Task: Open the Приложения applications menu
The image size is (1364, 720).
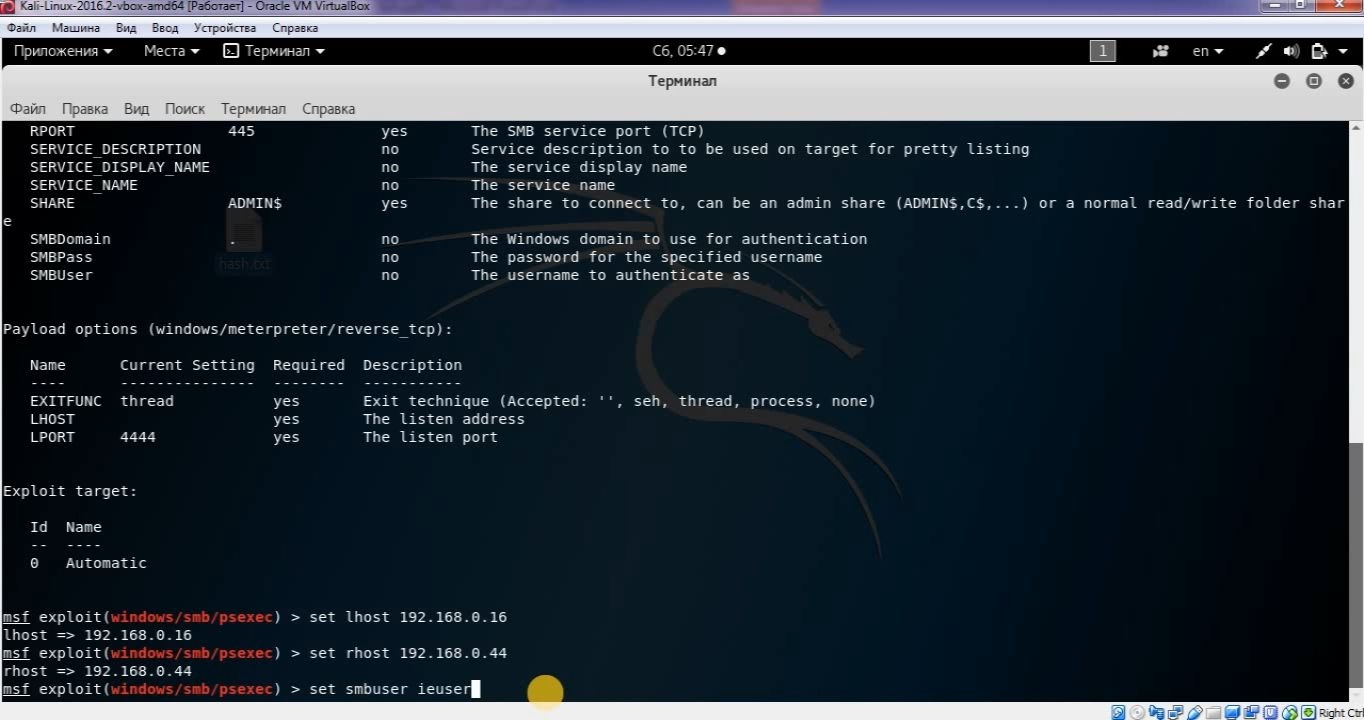Action: [63, 51]
